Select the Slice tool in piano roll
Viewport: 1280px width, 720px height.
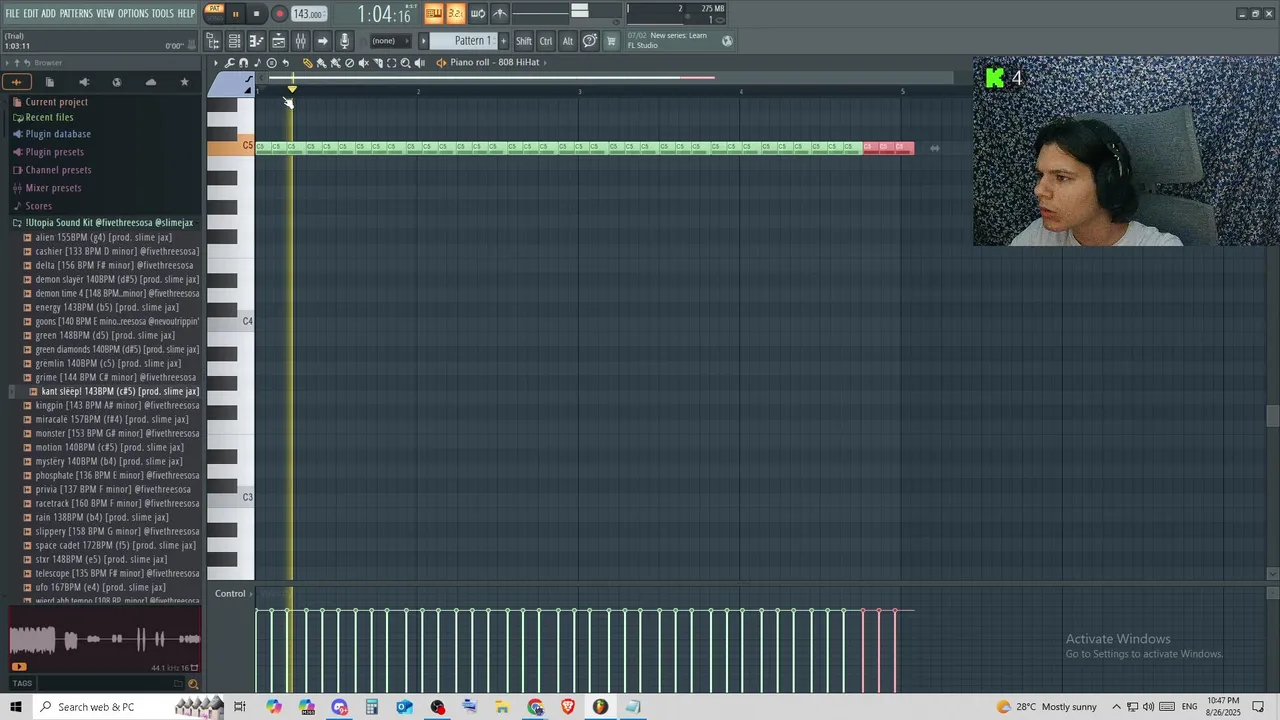click(377, 63)
